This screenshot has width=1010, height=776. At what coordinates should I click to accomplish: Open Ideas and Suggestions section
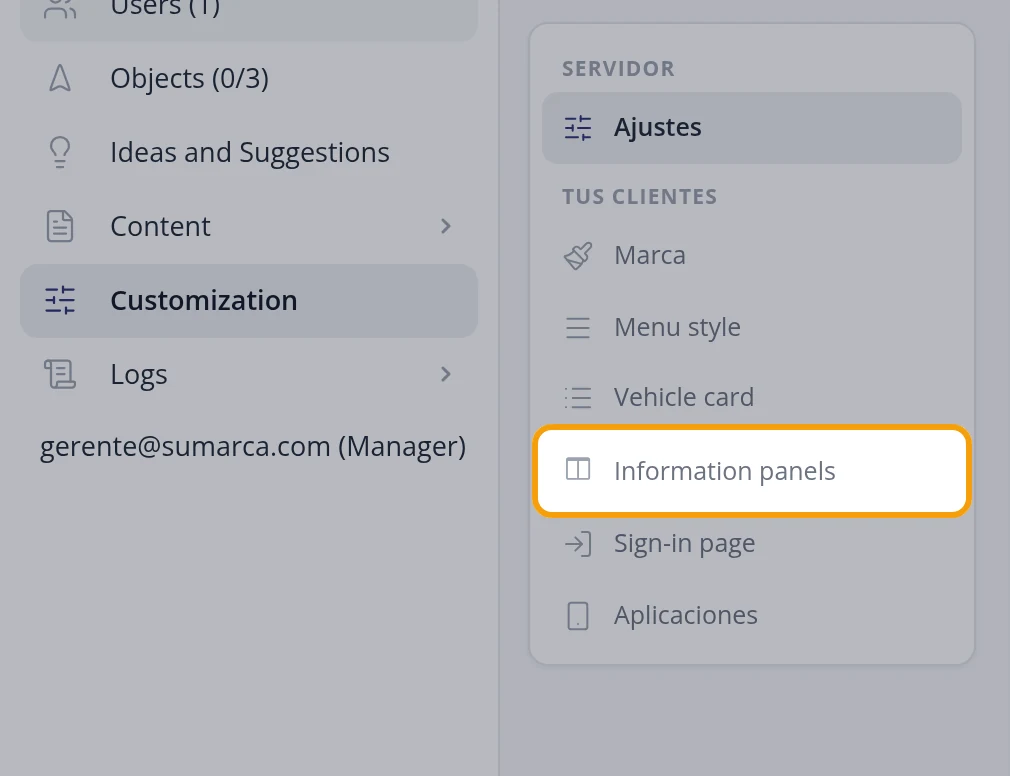coord(249,153)
